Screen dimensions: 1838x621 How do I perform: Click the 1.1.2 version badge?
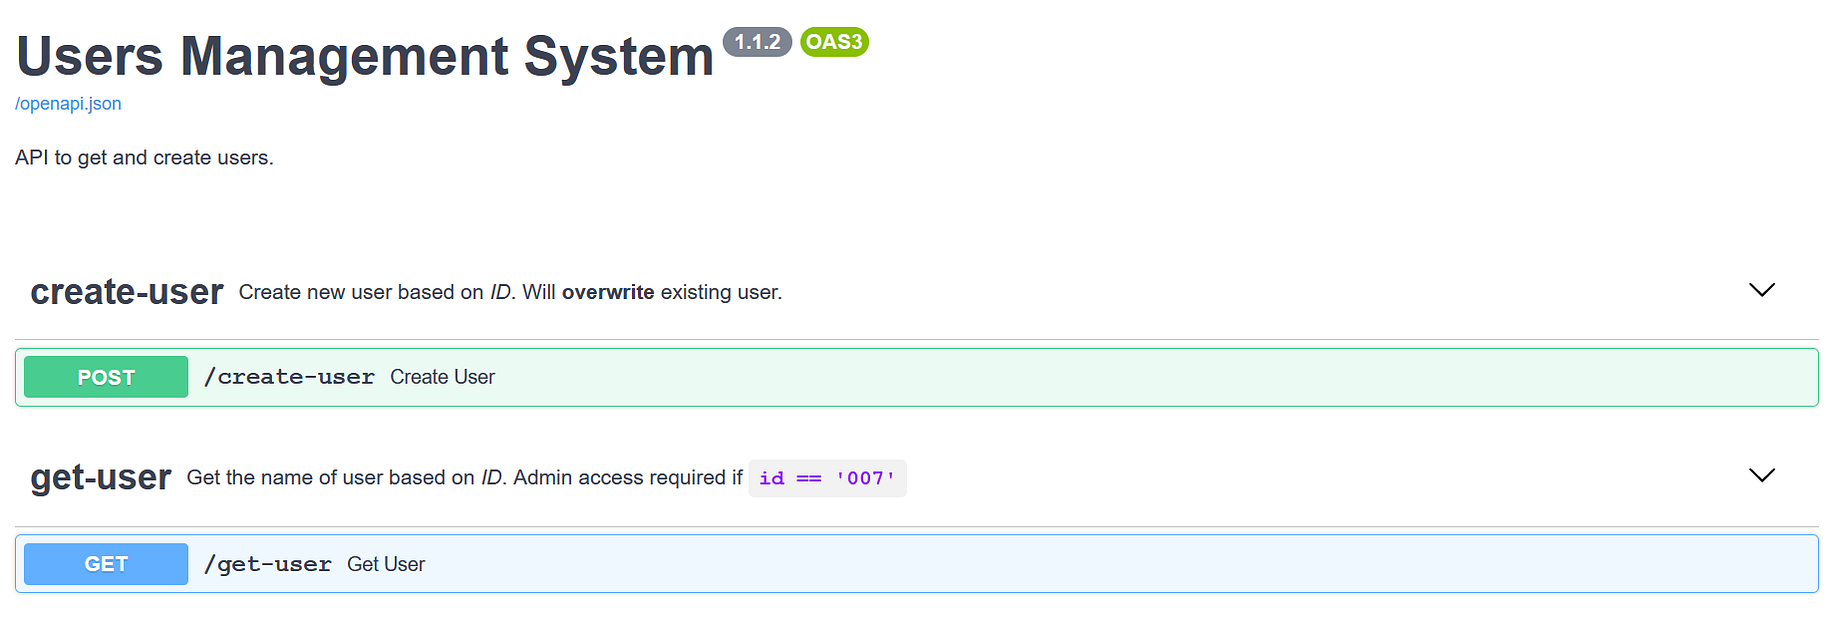(x=757, y=42)
